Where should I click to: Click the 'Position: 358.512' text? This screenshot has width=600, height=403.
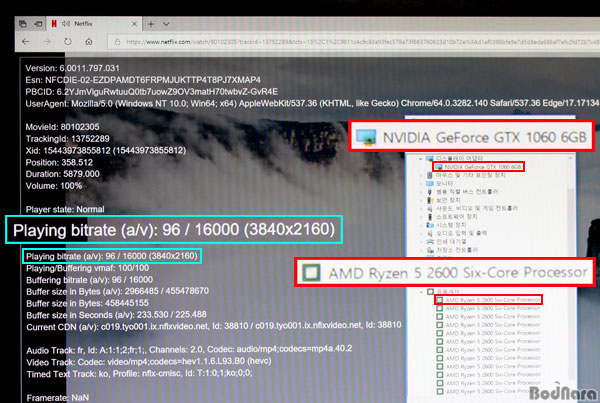pyautogui.click(x=59, y=162)
